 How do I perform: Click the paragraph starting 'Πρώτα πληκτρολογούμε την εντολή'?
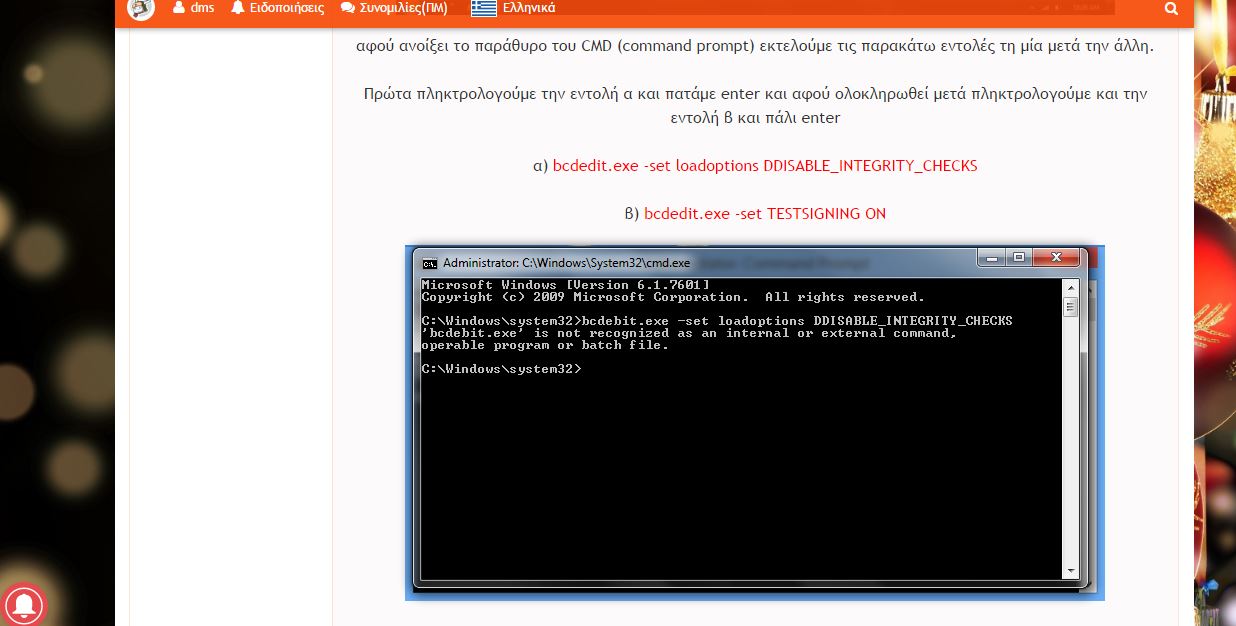click(x=755, y=106)
